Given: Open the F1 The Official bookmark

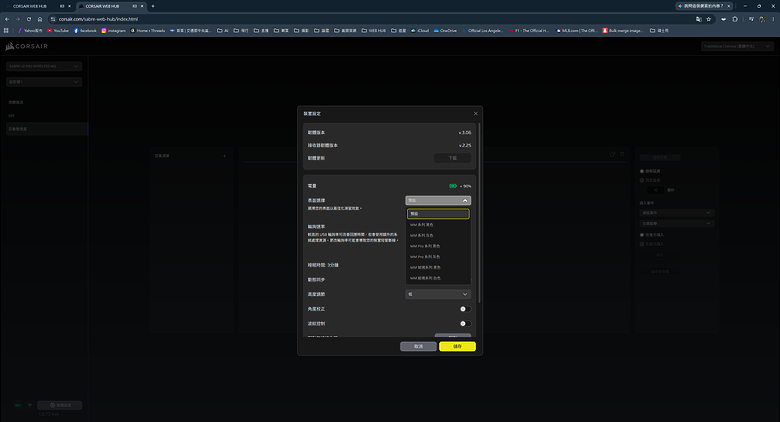Looking at the screenshot, I should point(528,30).
